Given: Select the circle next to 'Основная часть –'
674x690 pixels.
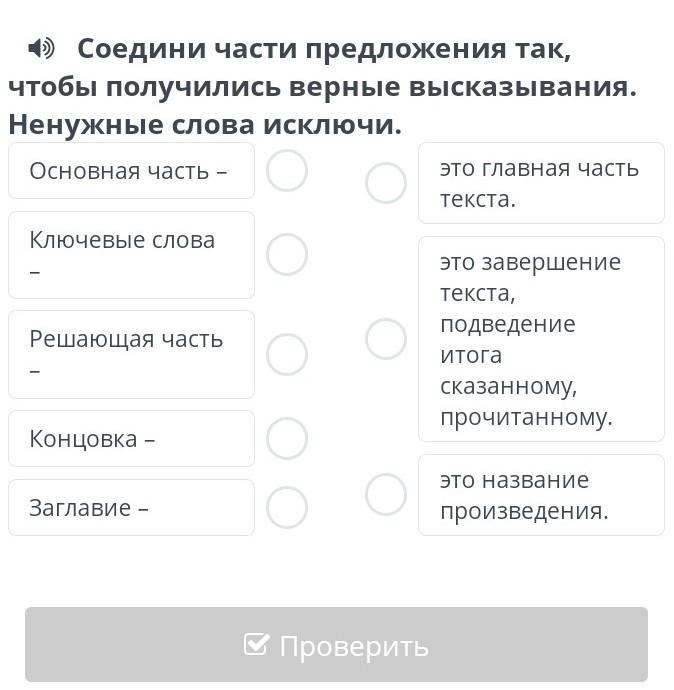Looking at the screenshot, I should [287, 171].
